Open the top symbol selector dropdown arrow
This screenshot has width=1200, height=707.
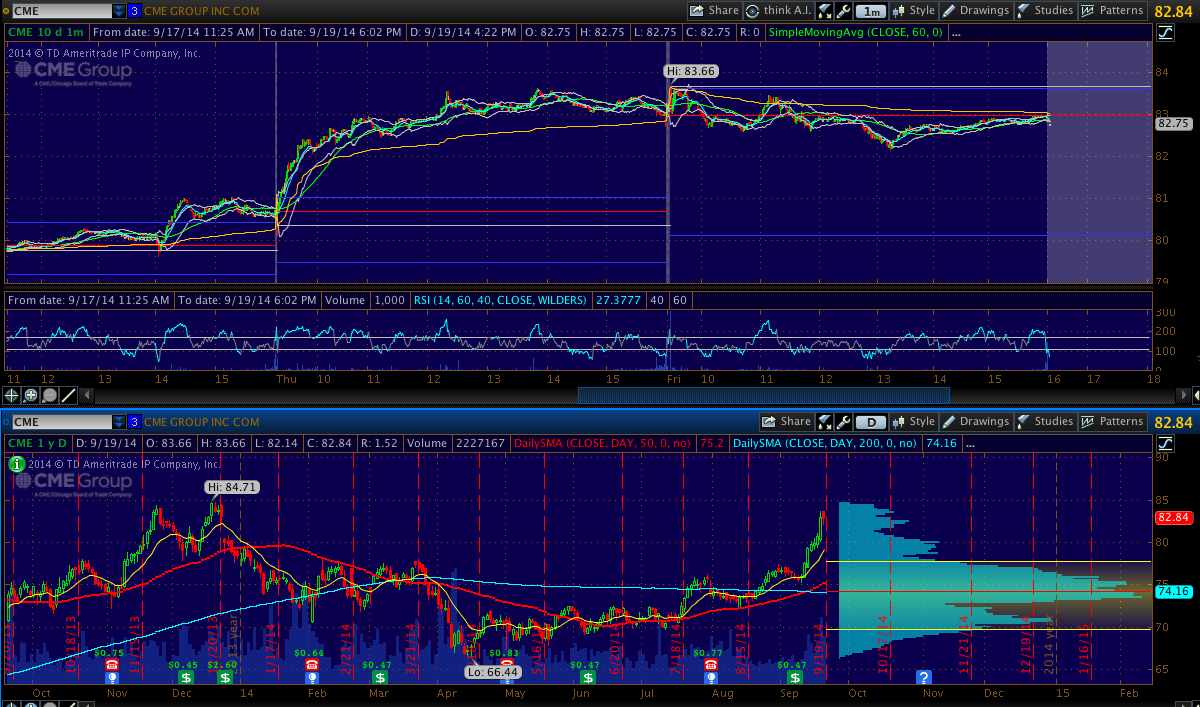pyautogui.click(x=120, y=11)
